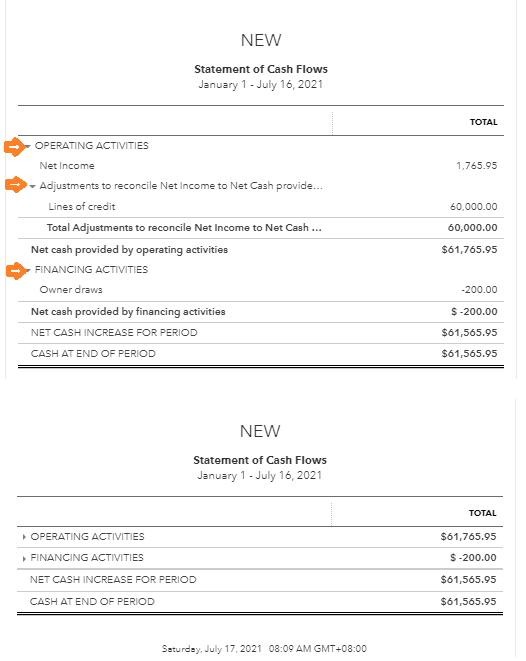Open the $61,765.95 operating total in lower report

[x=468, y=537]
